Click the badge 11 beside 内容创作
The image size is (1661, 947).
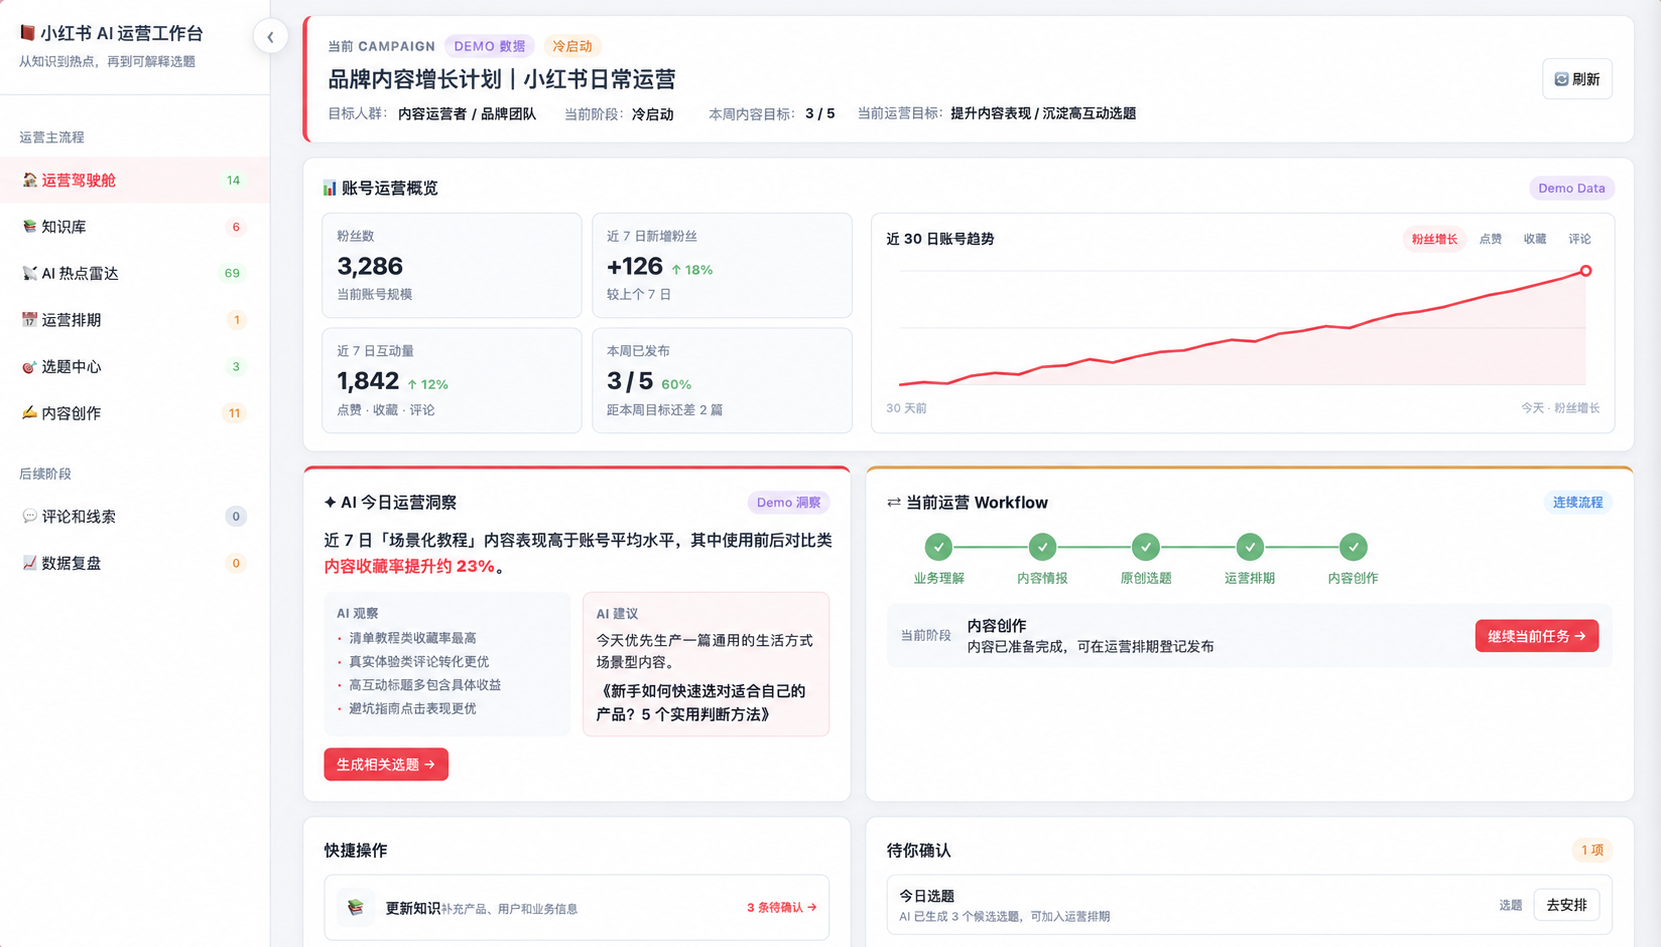(234, 413)
